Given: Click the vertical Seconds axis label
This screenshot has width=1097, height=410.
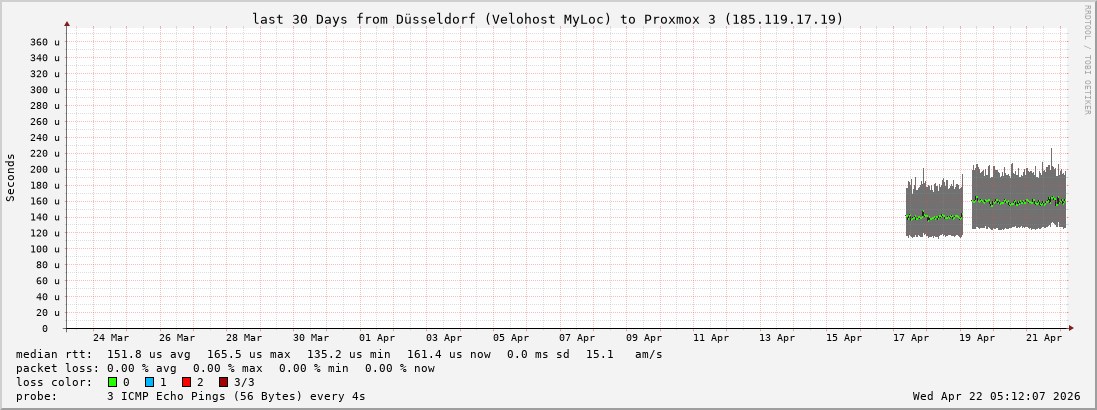Looking at the screenshot, I should click(11, 177).
